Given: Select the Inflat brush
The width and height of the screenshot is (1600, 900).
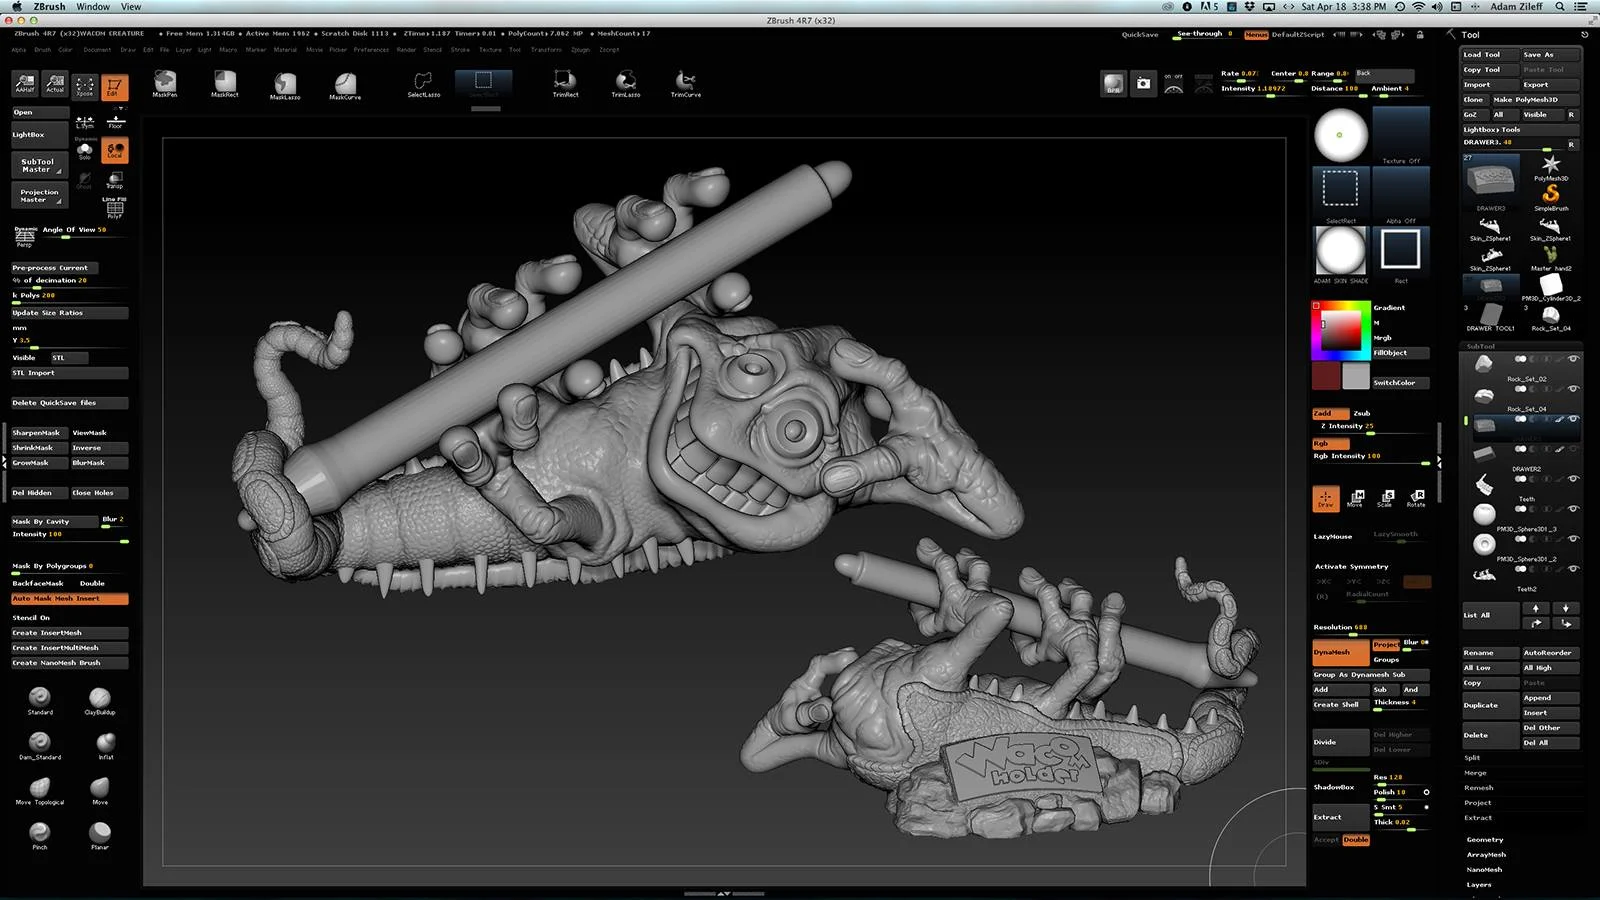Looking at the screenshot, I should tap(106, 745).
